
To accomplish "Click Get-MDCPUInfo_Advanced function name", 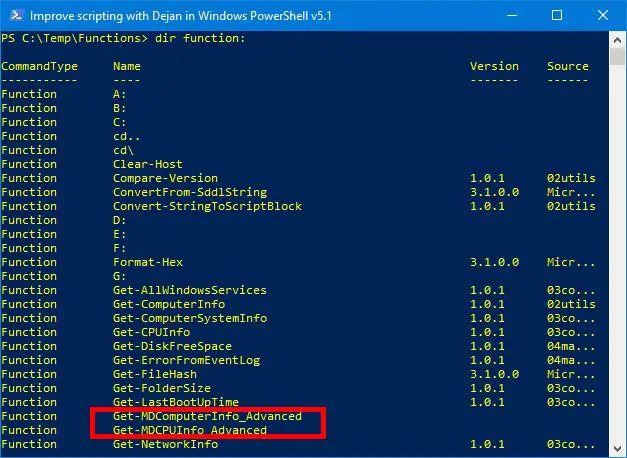I will click(x=190, y=430).
